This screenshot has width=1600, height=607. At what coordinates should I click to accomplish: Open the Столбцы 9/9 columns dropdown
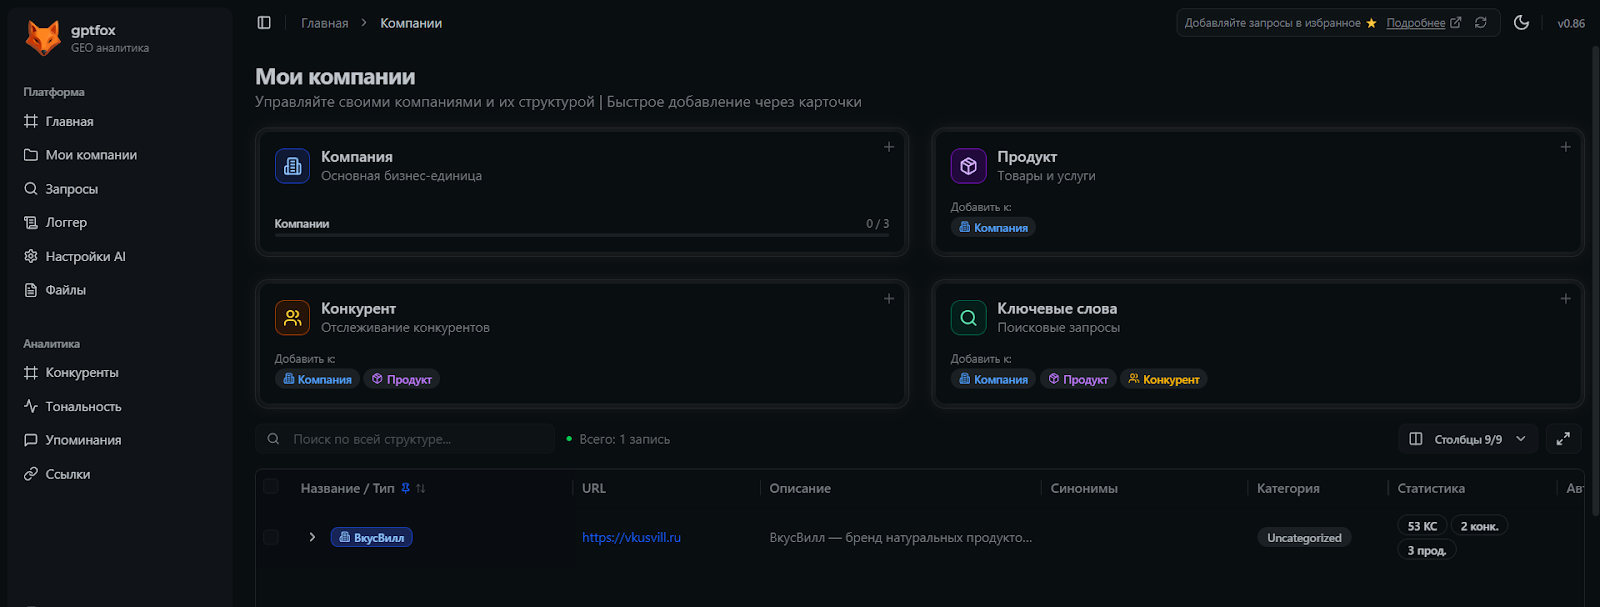click(1467, 439)
